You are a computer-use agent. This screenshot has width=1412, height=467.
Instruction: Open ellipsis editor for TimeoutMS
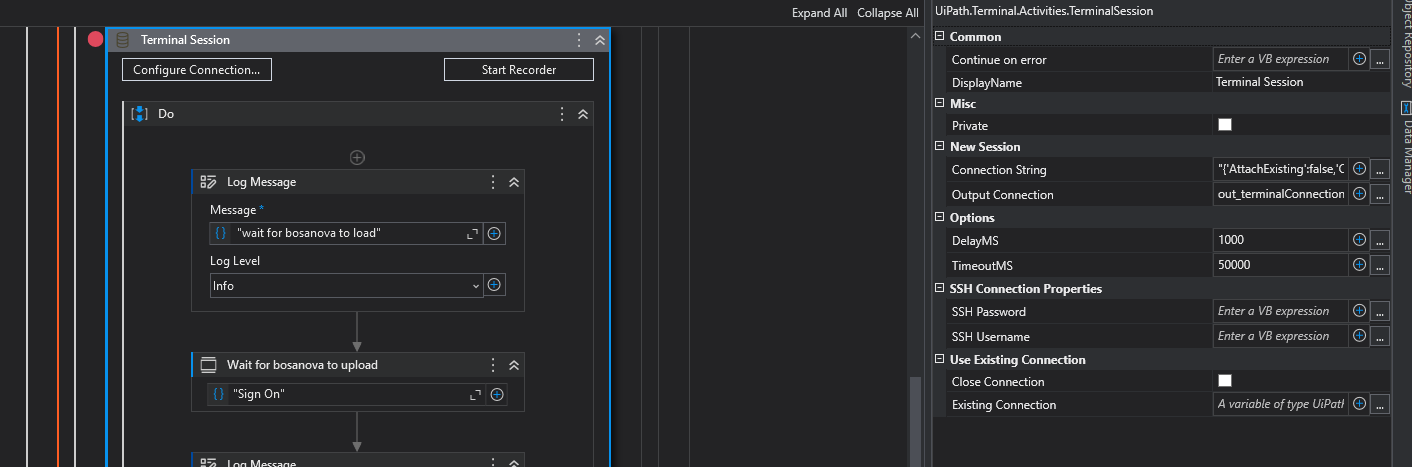1380,265
